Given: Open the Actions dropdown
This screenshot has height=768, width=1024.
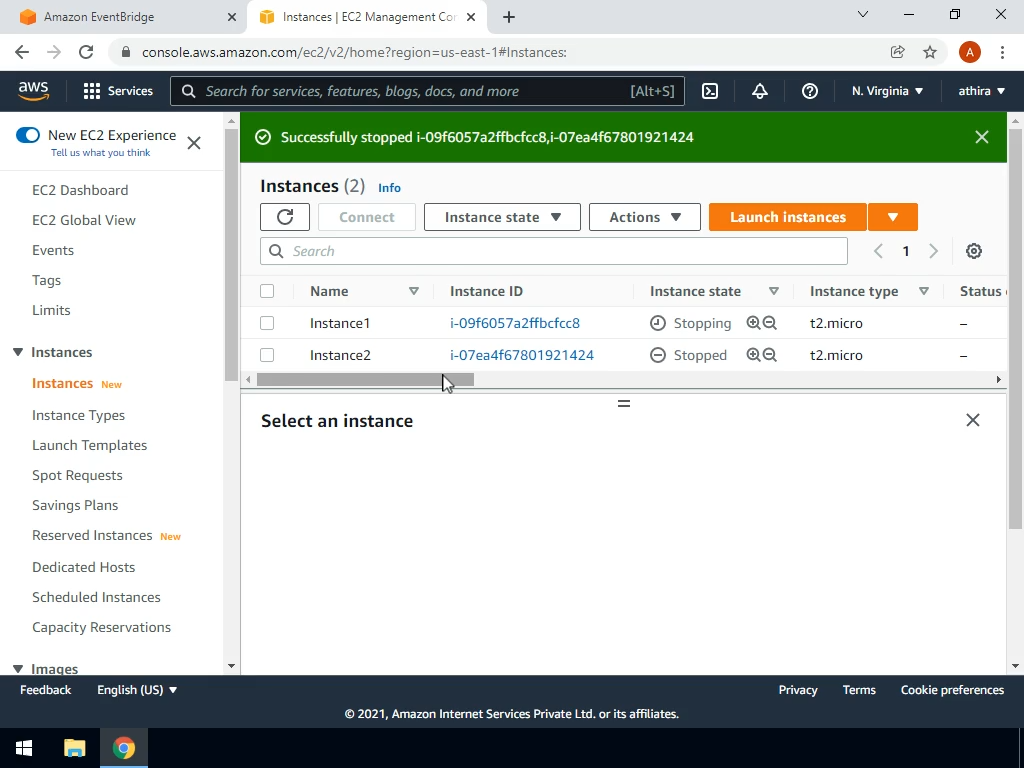Looking at the screenshot, I should pyautogui.click(x=645, y=217).
